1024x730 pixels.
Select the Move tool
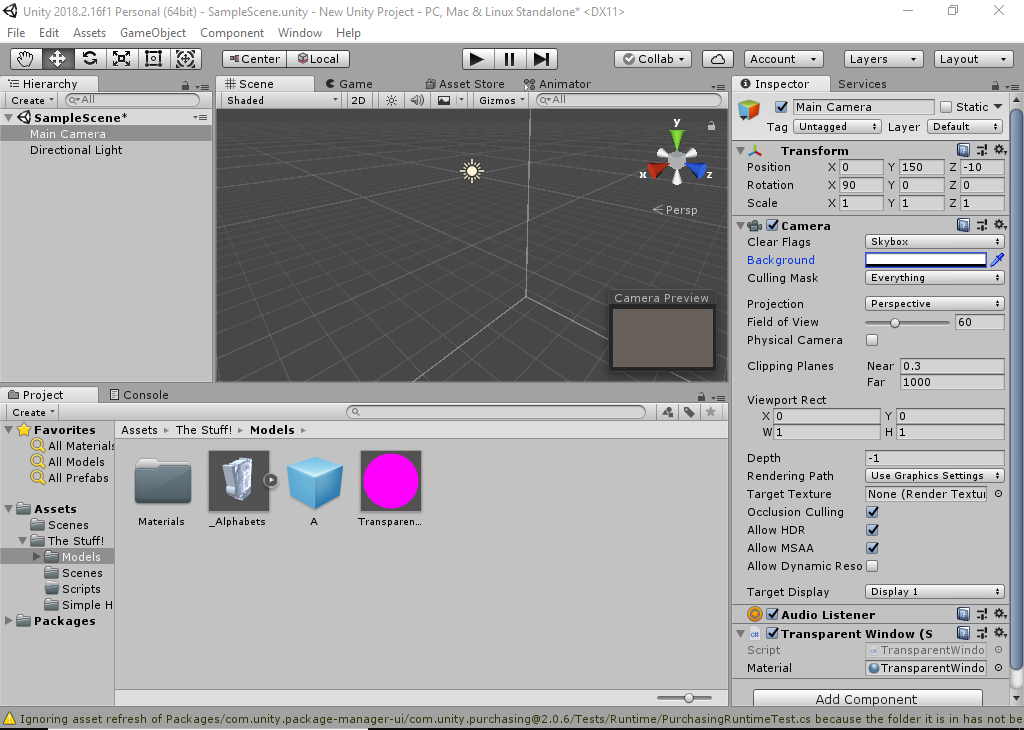(x=57, y=59)
